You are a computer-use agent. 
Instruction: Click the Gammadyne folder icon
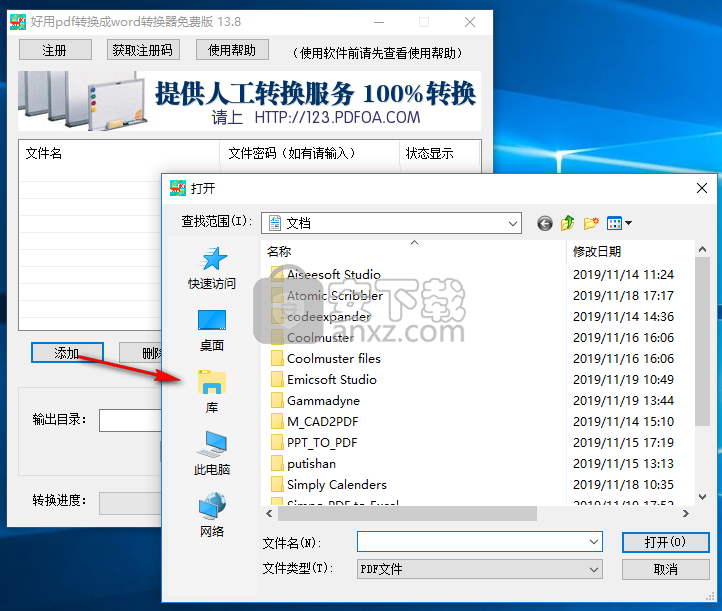(277, 401)
